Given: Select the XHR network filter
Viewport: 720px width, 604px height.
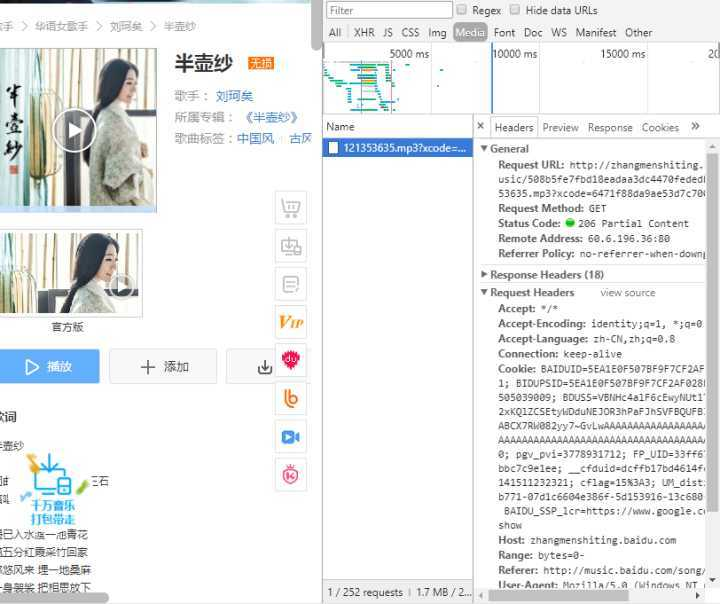Looking at the screenshot, I should [x=364, y=33].
